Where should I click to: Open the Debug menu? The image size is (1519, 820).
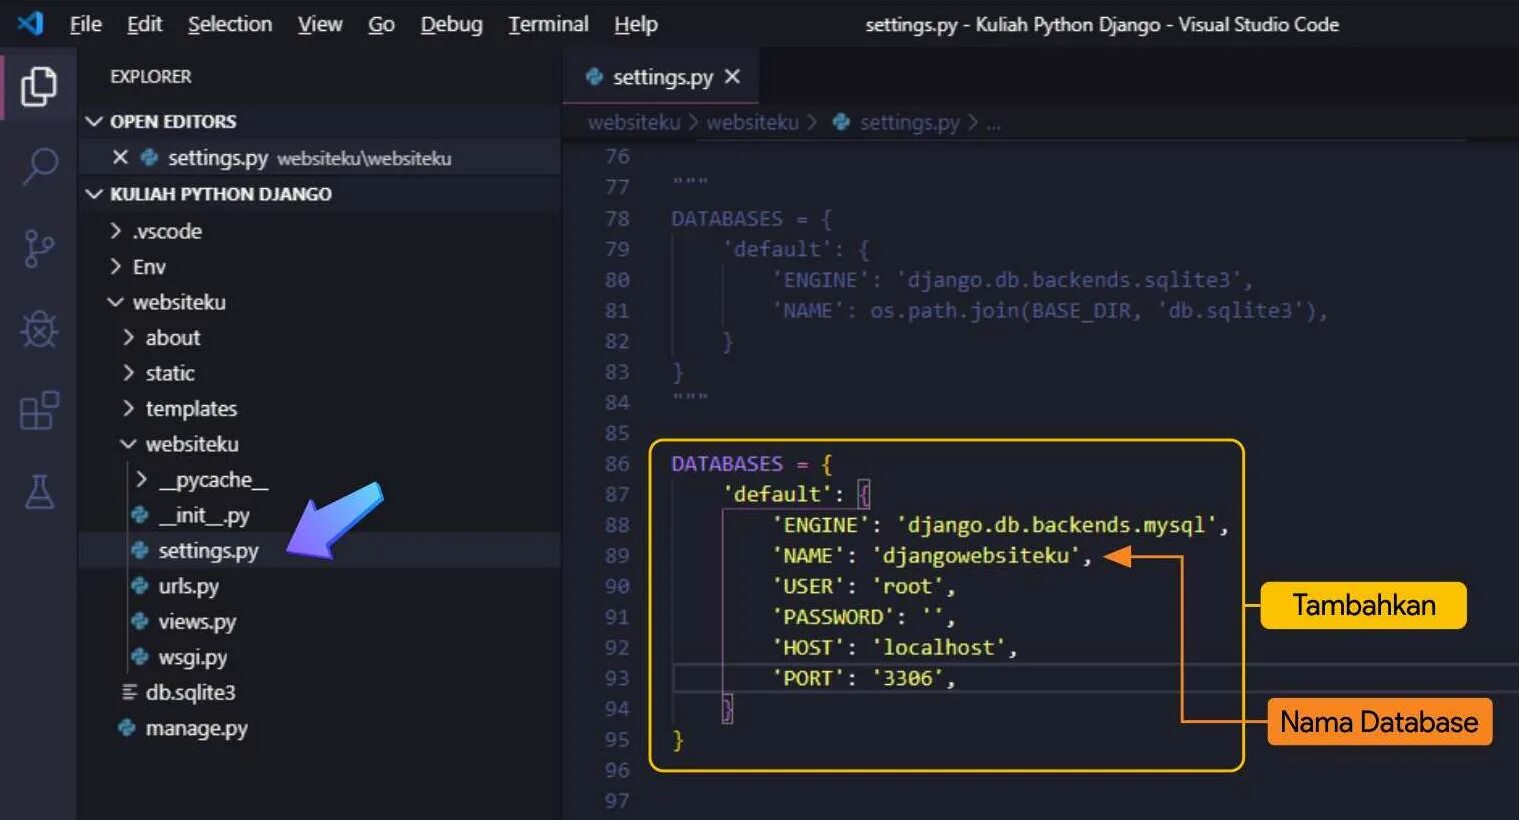pos(451,24)
